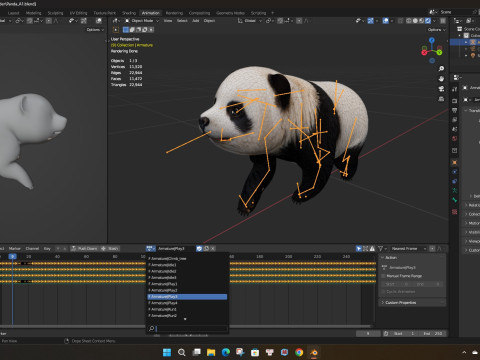Open dope sheet mode selector icon
Viewport: 480px width, 360px height.
click(151, 248)
